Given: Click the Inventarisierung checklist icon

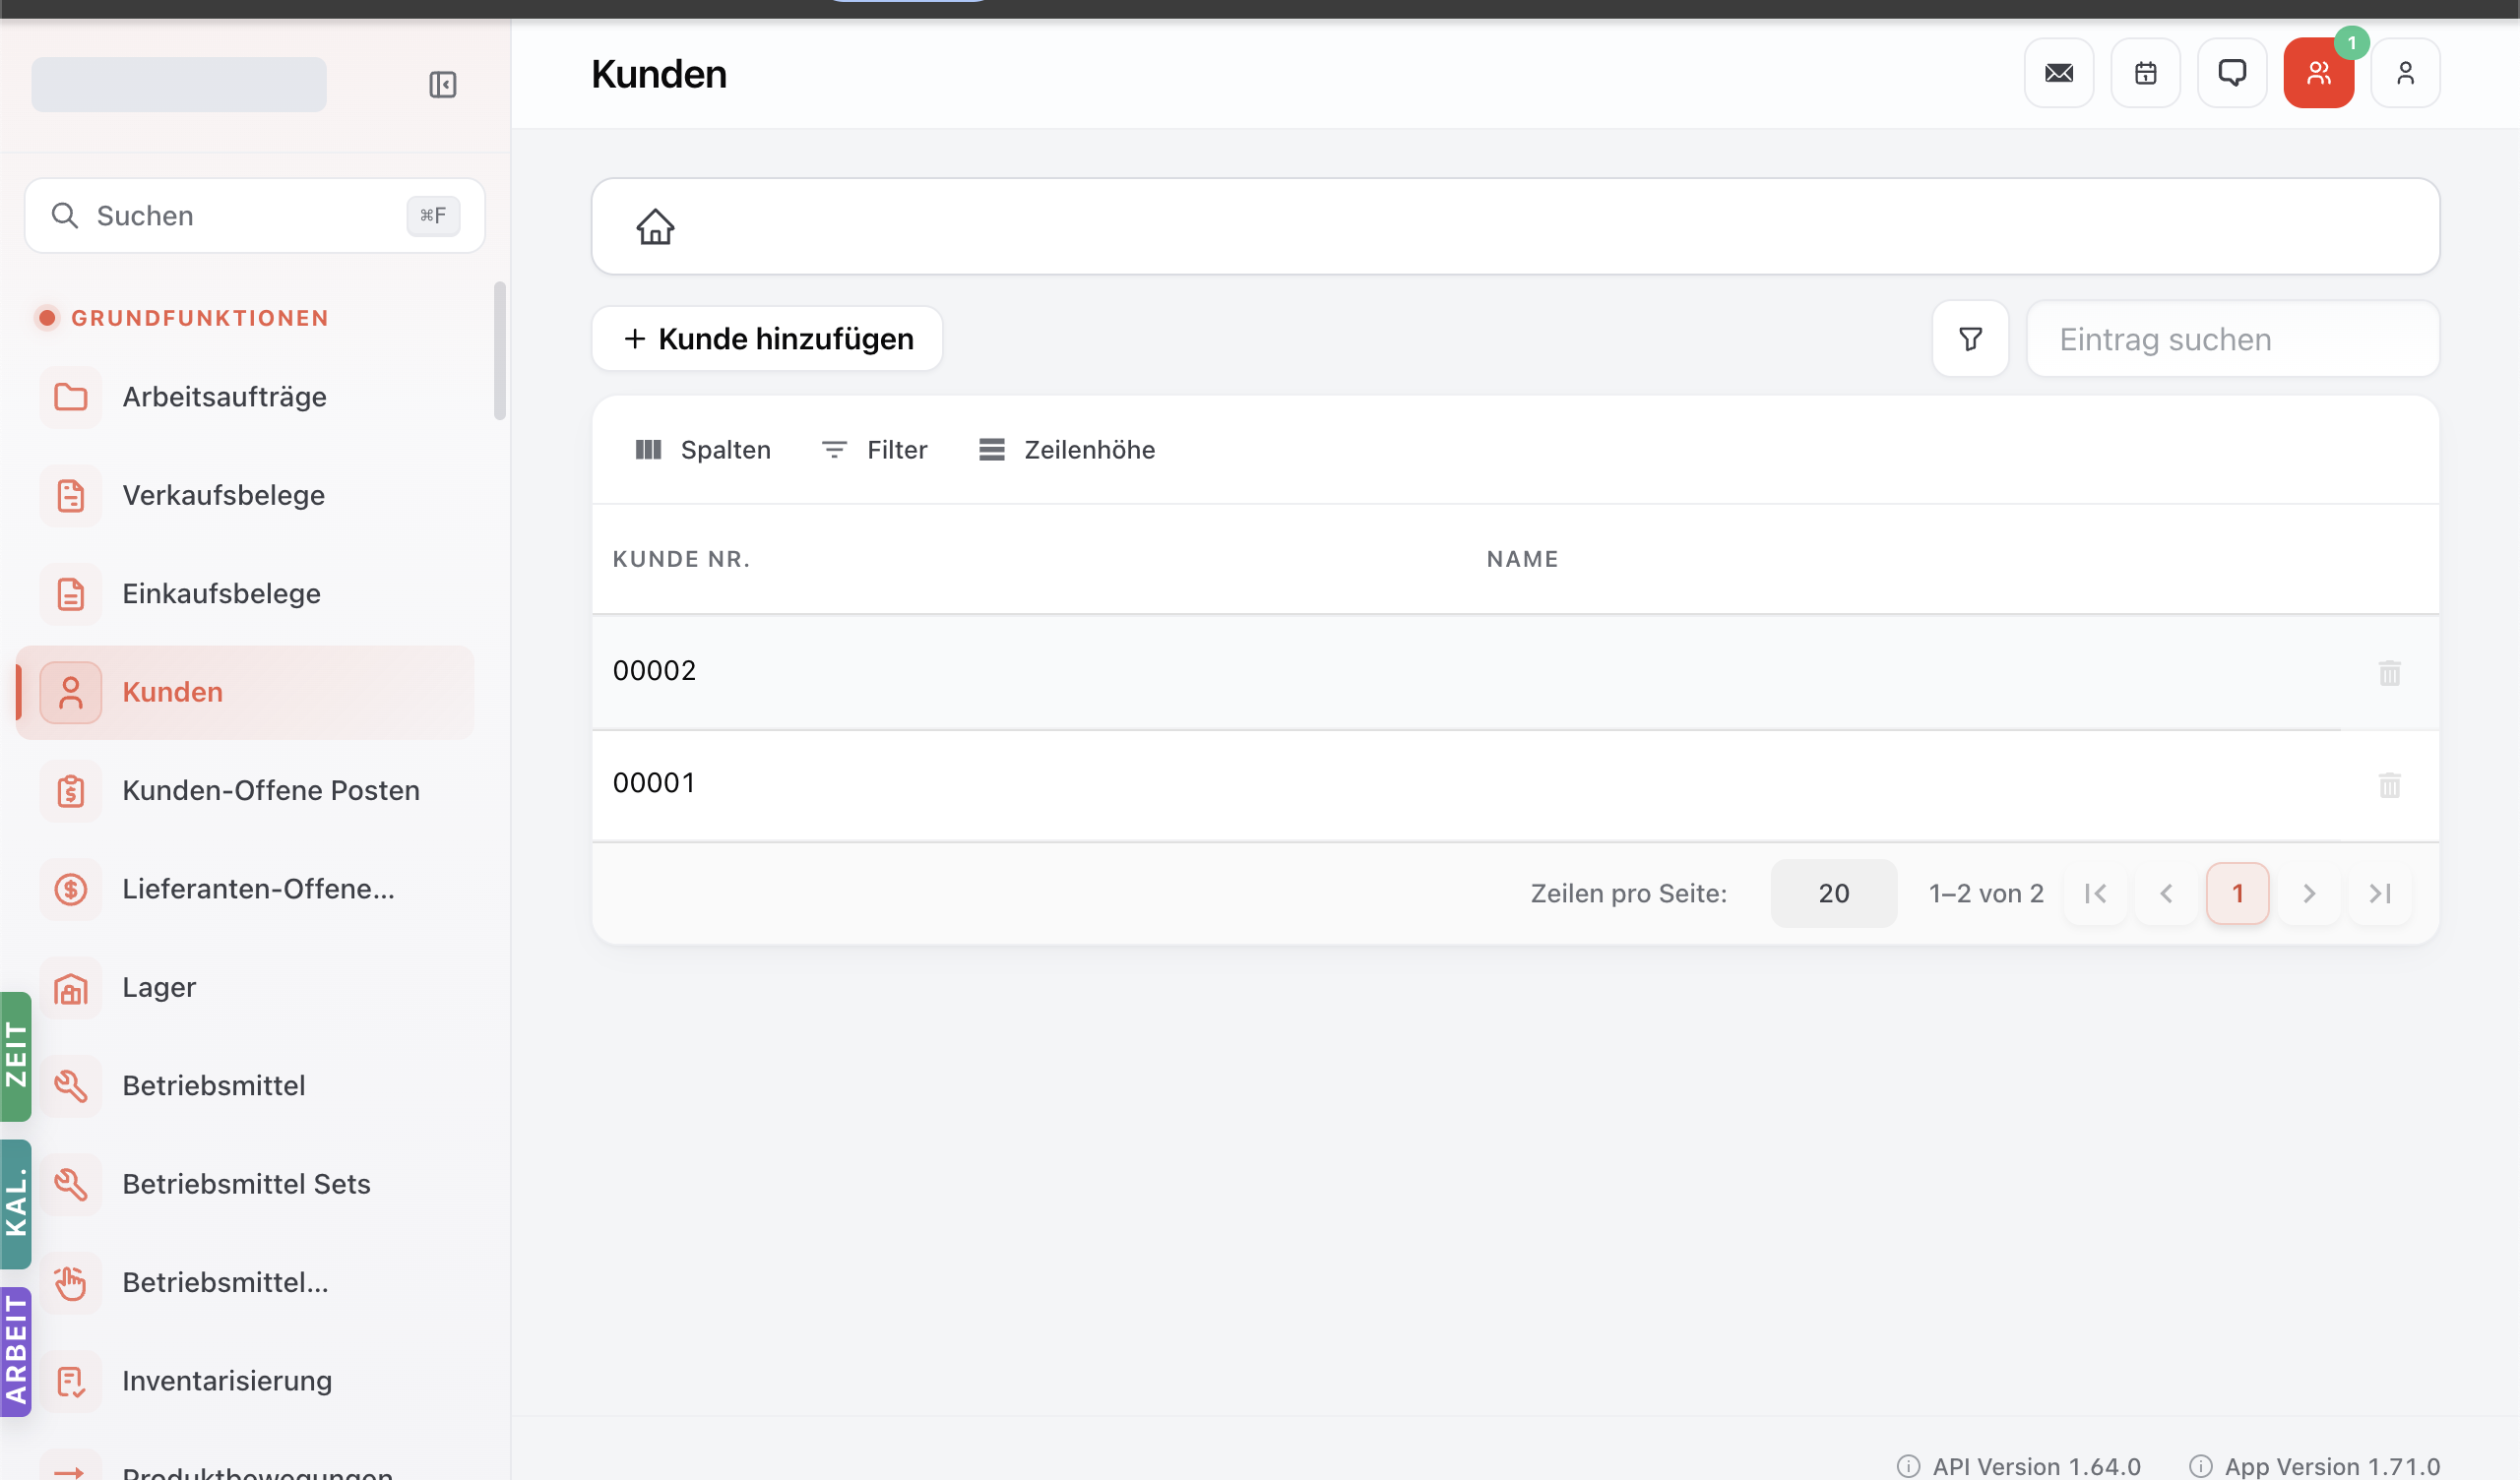Looking at the screenshot, I should [70, 1381].
